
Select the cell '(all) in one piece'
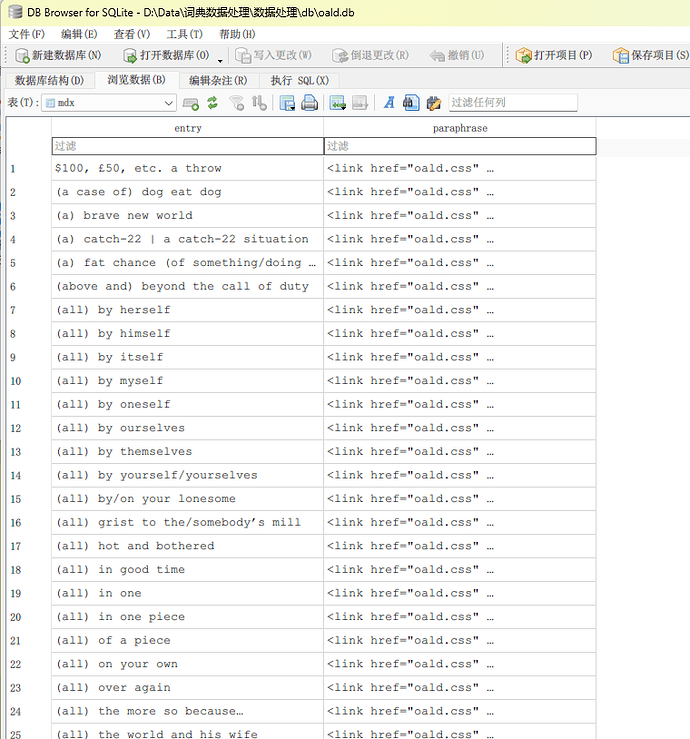(188, 616)
